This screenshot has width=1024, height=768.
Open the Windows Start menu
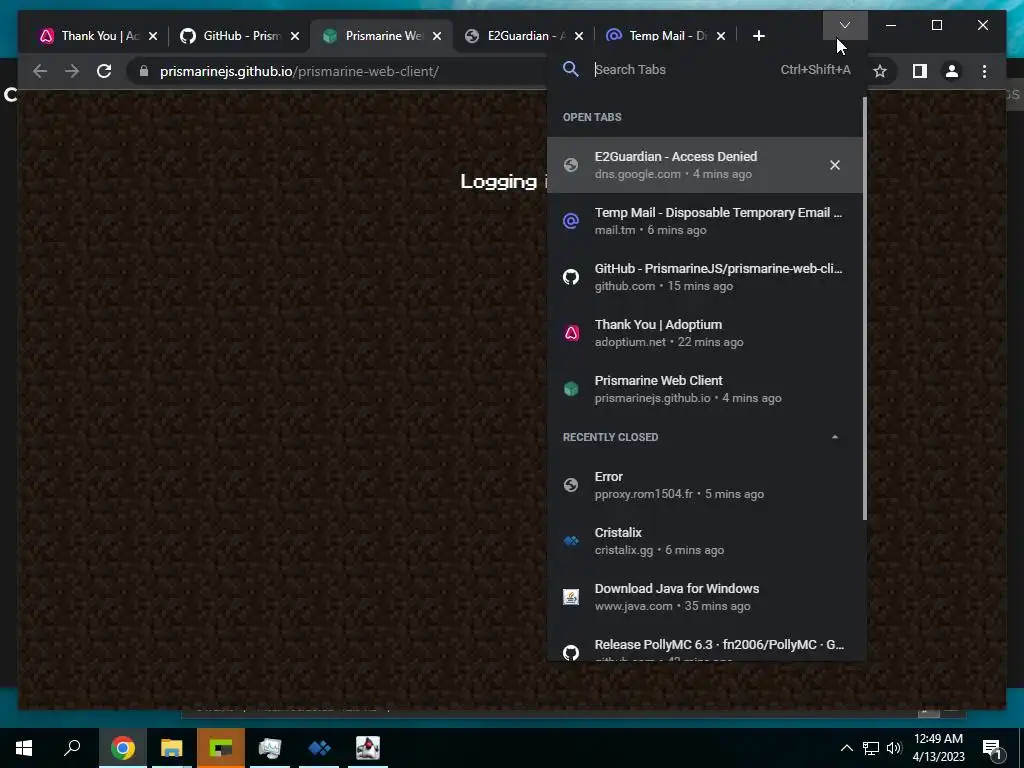(x=24, y=748)
